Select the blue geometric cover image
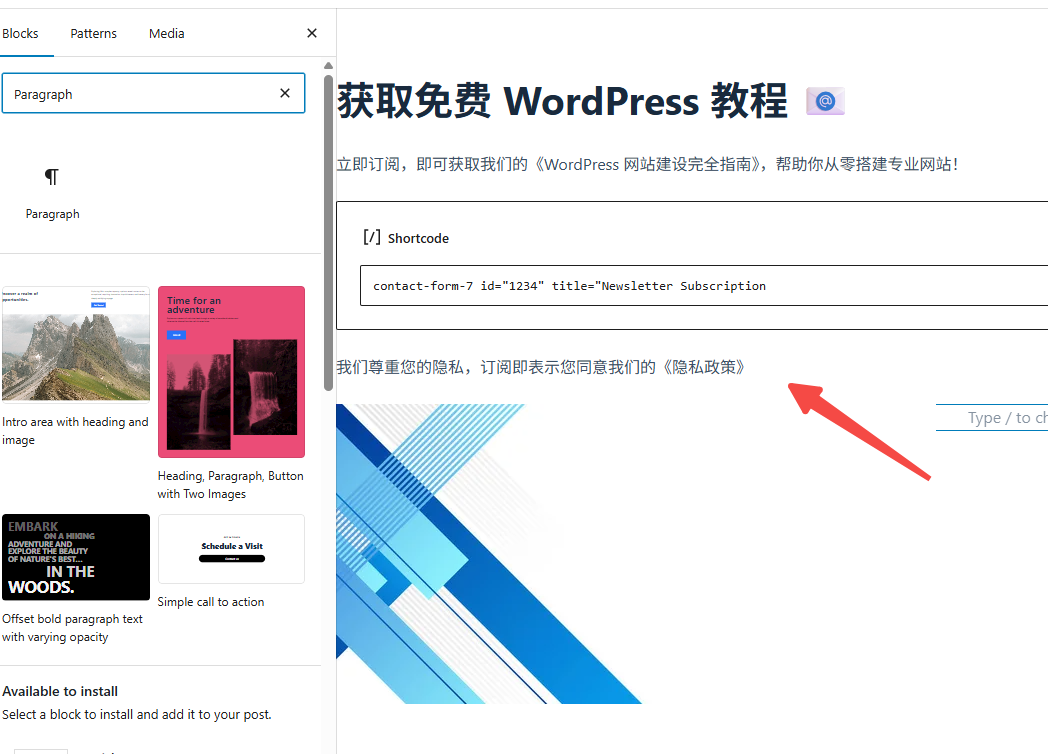The image size is (1048, 754). click(x=490, y=550)
